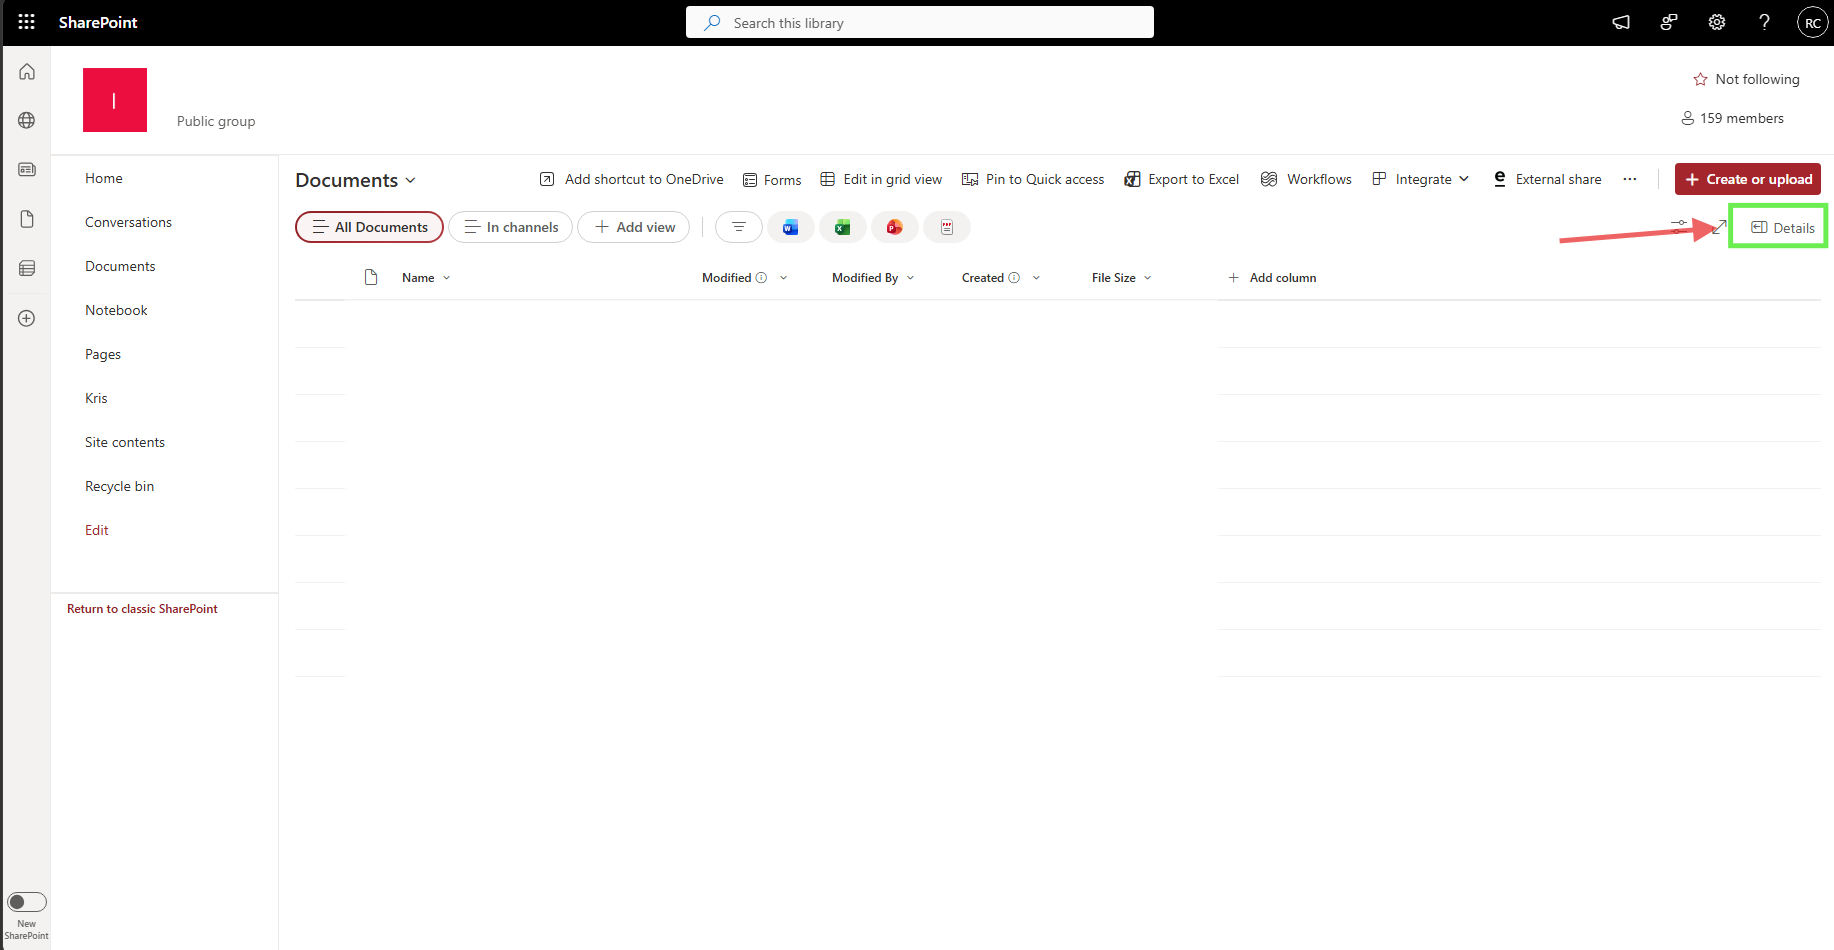Open Site contents in the navigation
Image resolution: width=1834 pixels, height=950 pixels.
125,442
